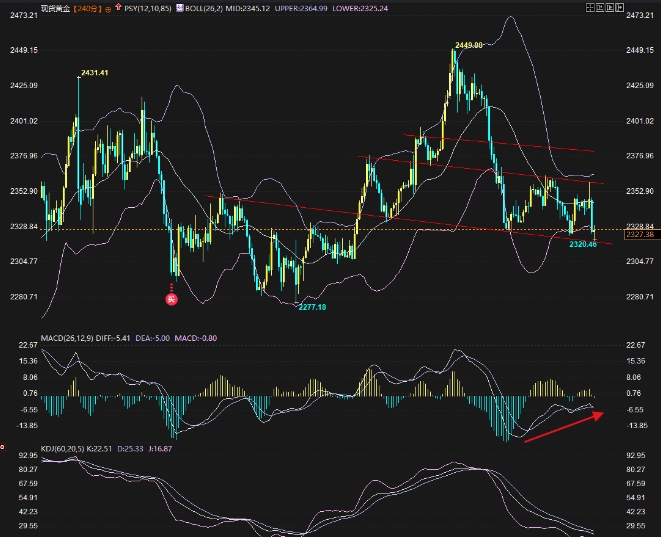Click the second chart-layout icon at top right
661x537 pixels.
600,7
